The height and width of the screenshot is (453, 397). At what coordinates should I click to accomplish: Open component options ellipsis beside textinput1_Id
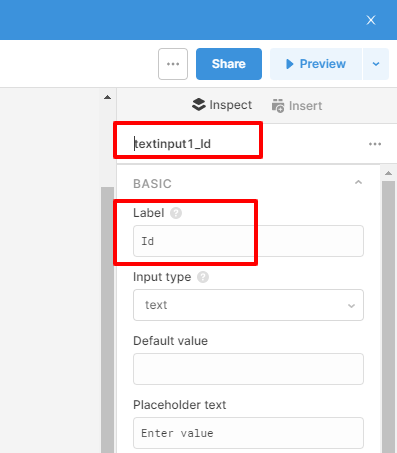(x=375, y=144)
